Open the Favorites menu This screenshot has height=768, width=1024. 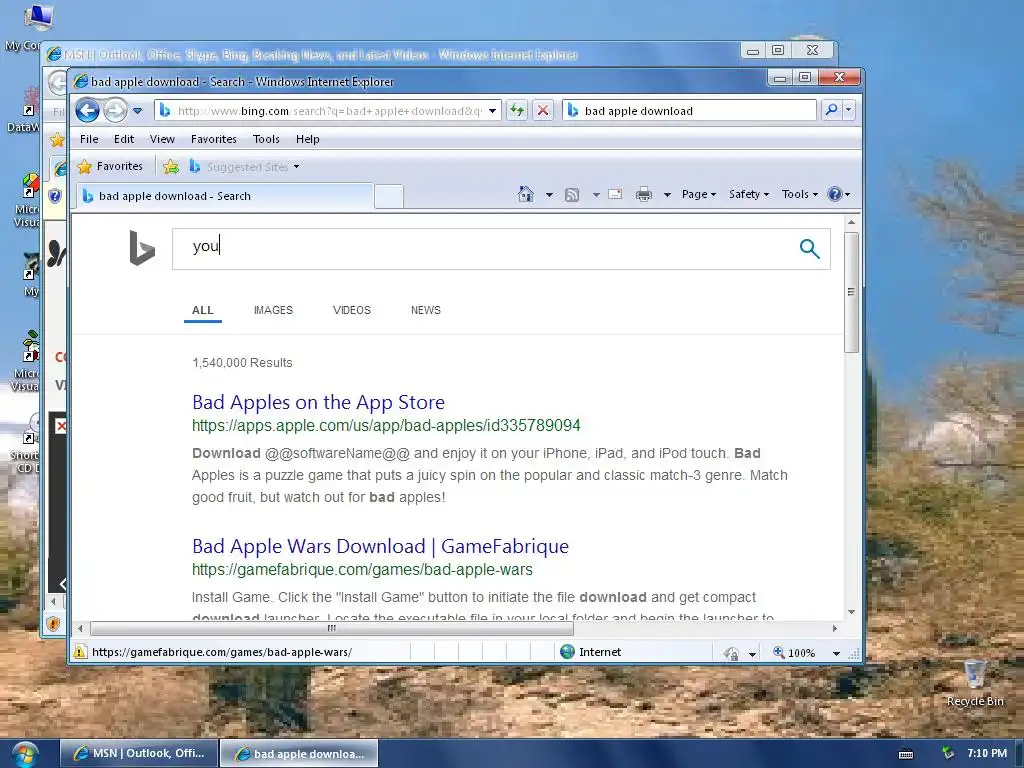[x=214, y=139]
